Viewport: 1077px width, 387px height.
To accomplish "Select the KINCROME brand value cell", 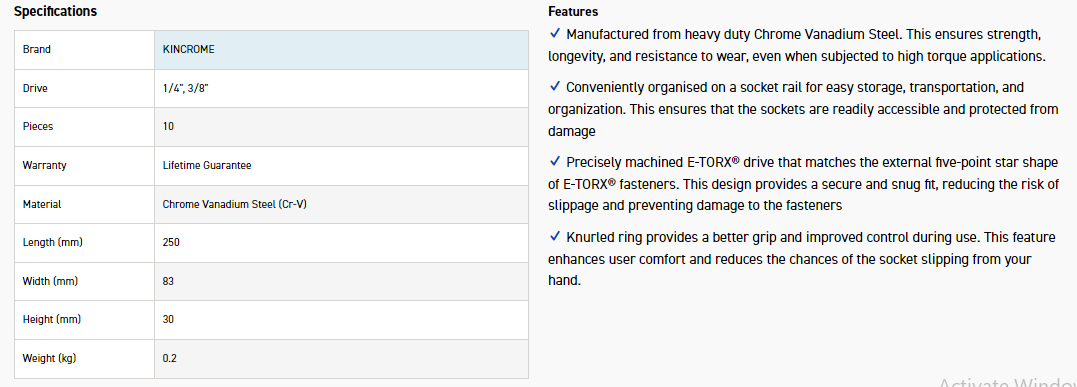I will point(341,49).
